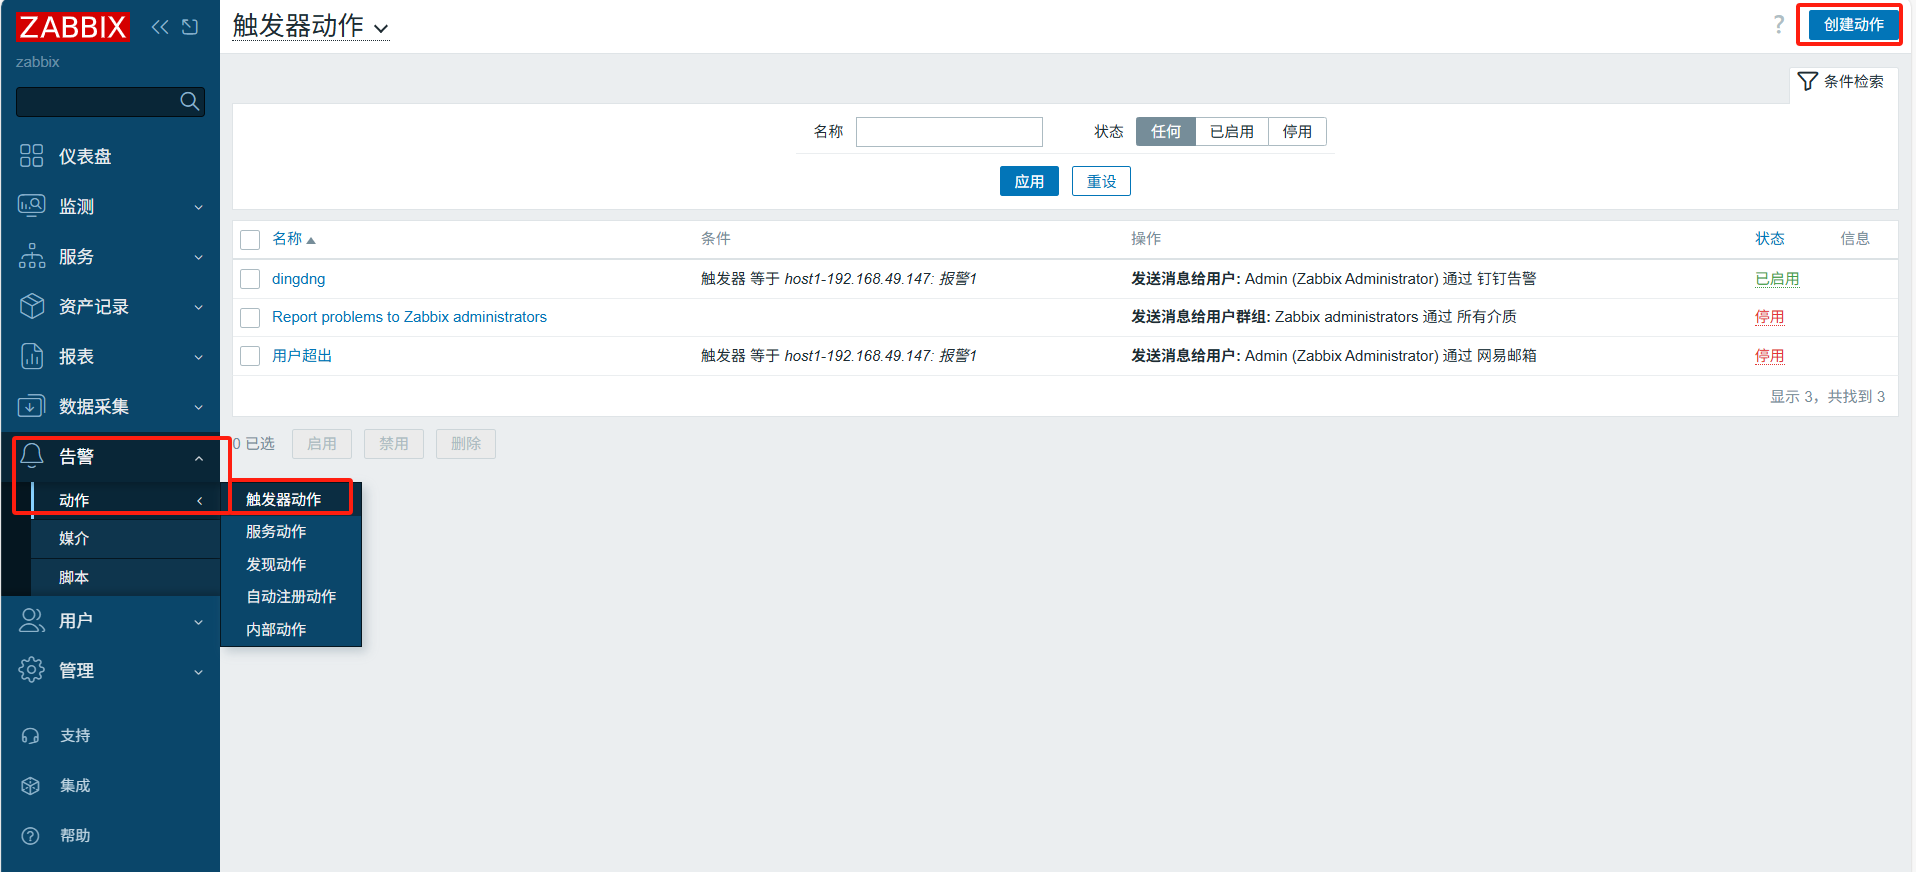Expand the 资产记录 menu chevron
This screenshot has width=1916, height=872.
point(198,307)
